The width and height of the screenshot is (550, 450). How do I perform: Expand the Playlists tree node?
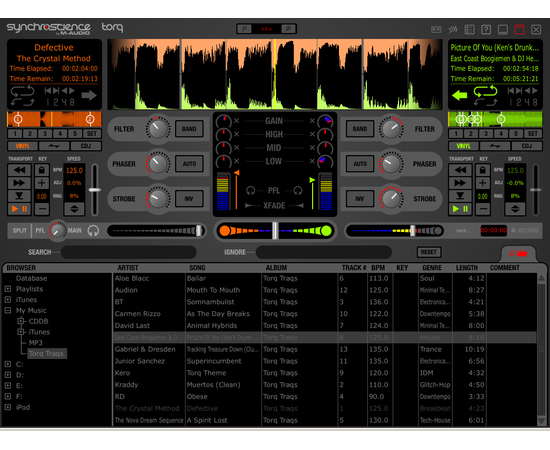coord(8,289)
